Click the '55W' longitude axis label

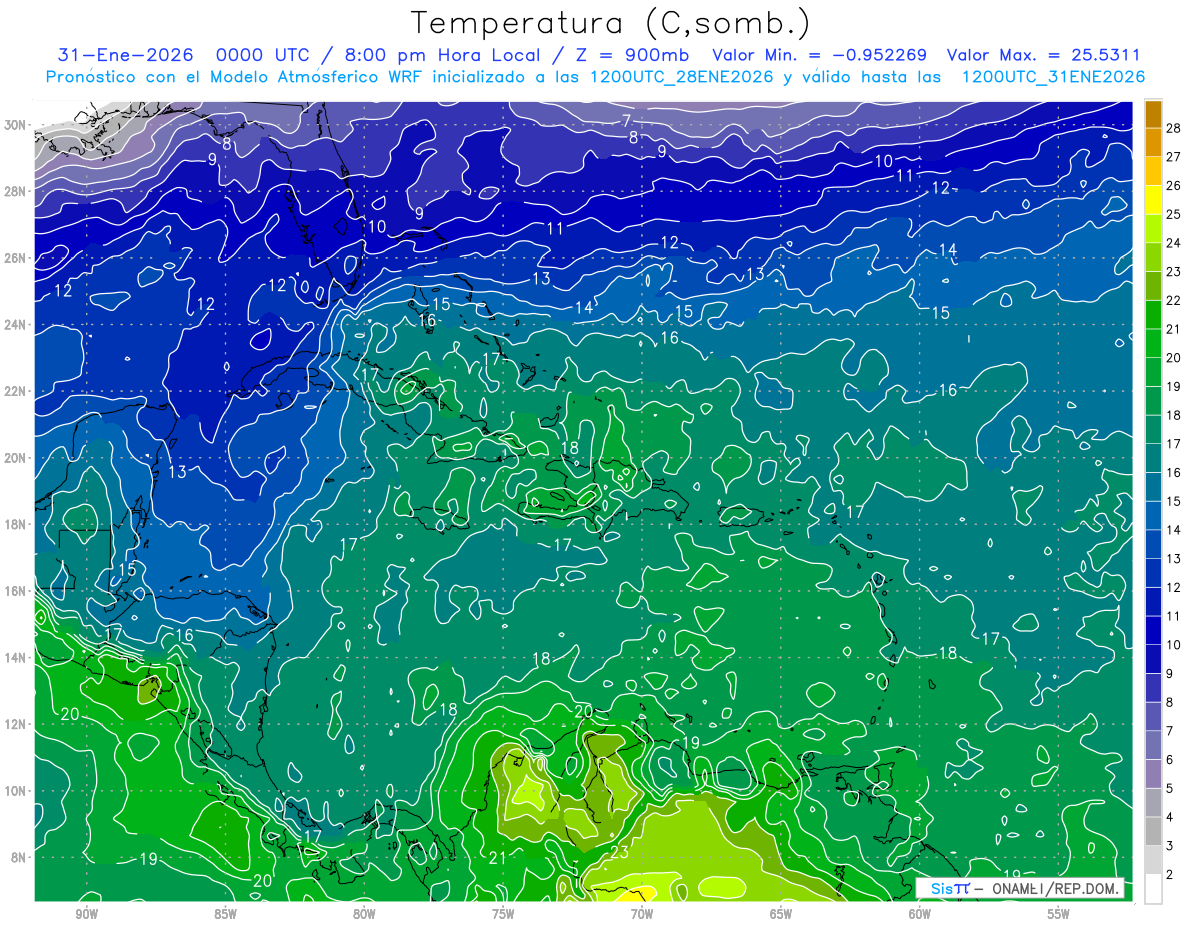(1059, 914)
